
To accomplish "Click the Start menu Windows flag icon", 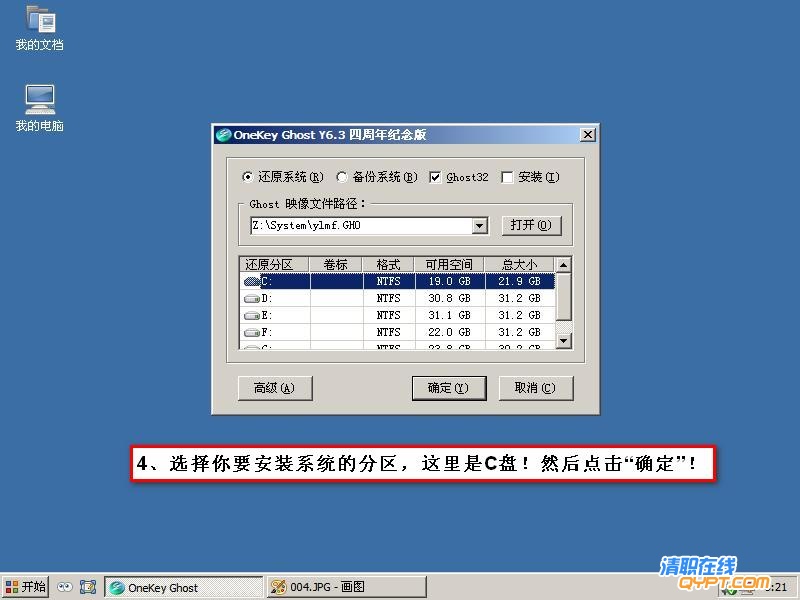I will [12, 587].
